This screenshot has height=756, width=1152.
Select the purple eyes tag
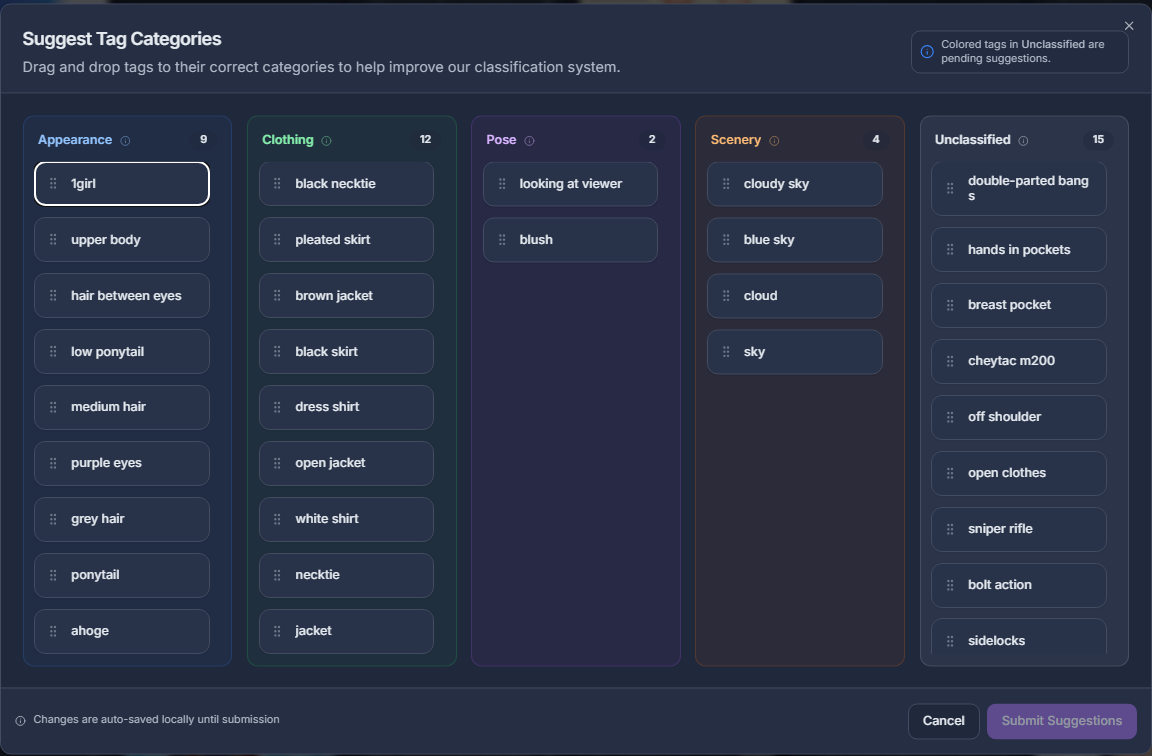coord(122,463)
